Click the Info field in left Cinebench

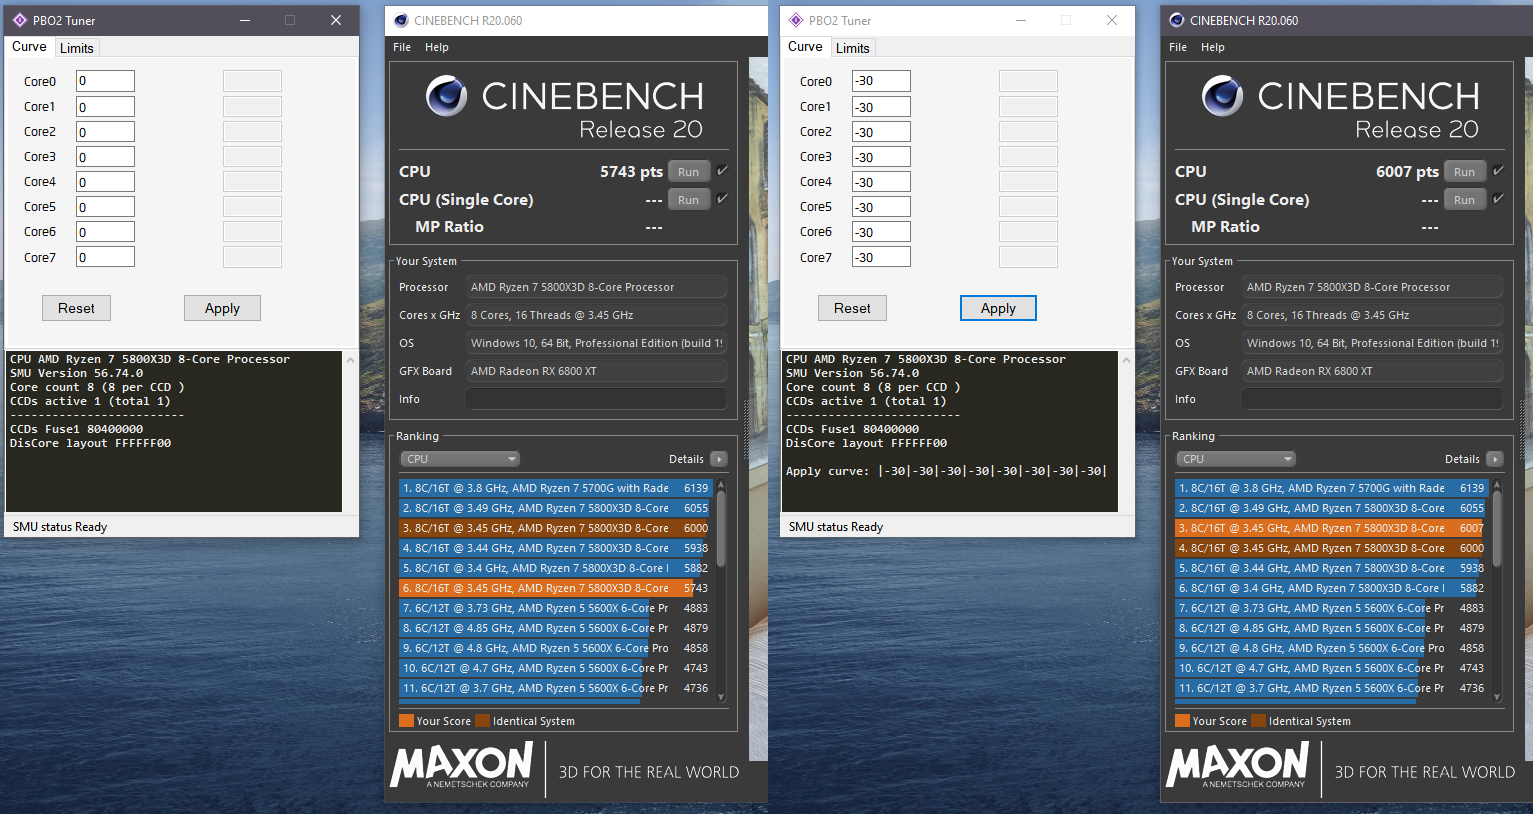click(x=596, y=399)
